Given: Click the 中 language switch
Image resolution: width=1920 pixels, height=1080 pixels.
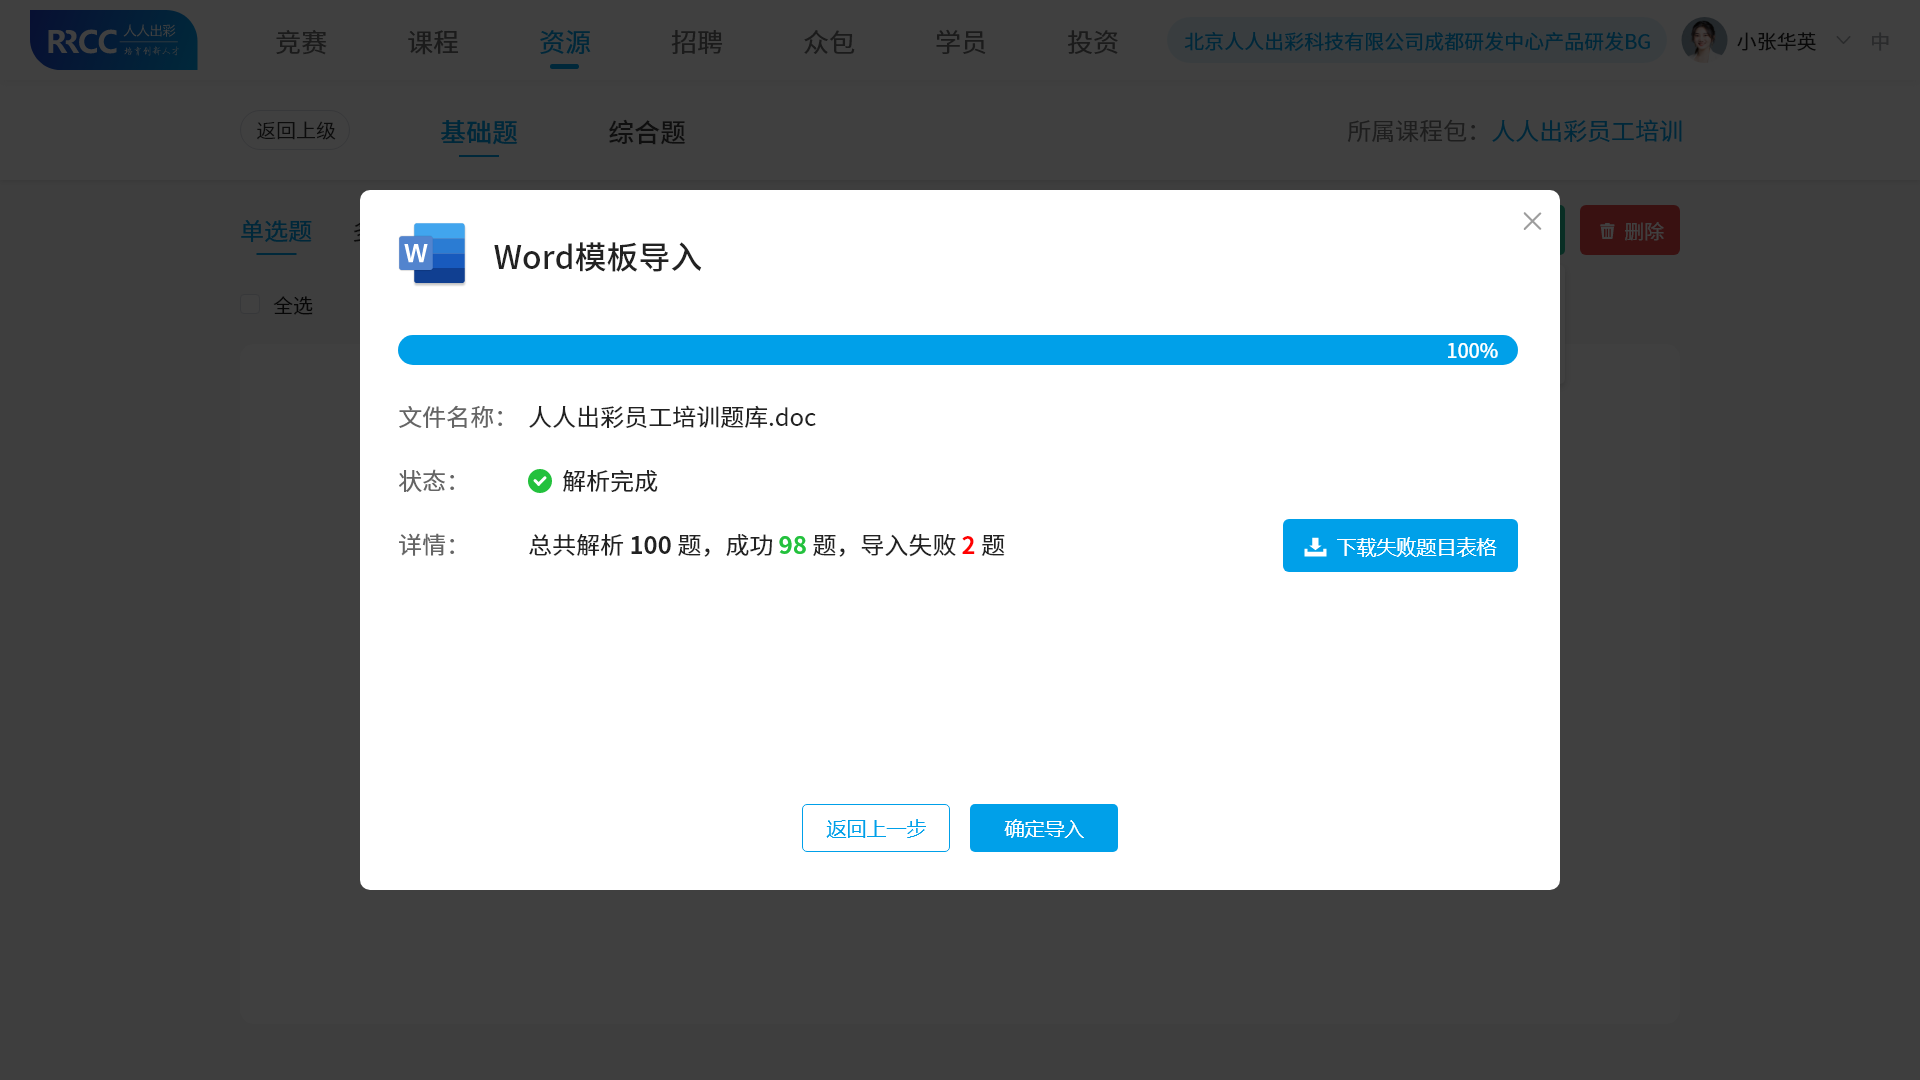Looking at the screenshot, I should pos(1880,41).
